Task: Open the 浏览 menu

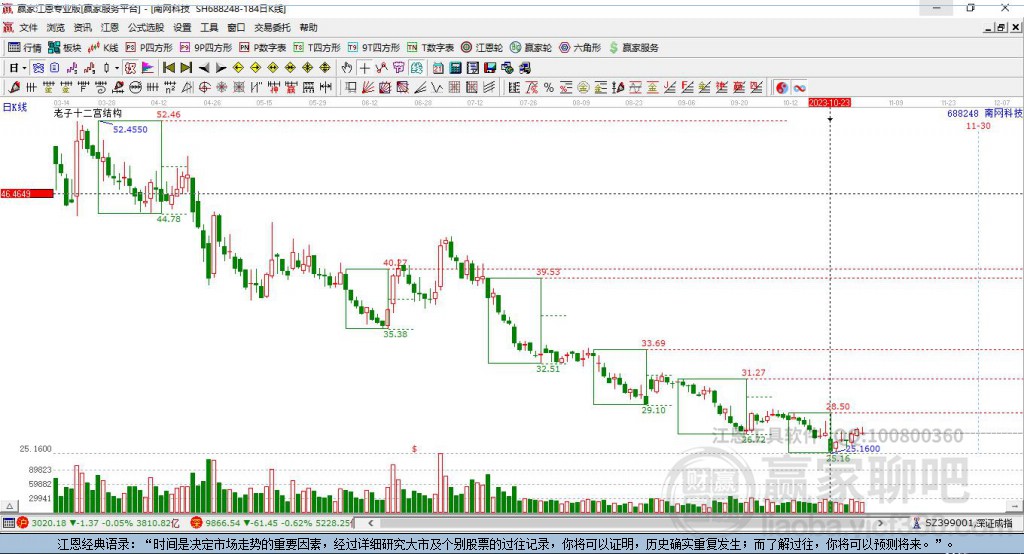Action: point(56,27)
